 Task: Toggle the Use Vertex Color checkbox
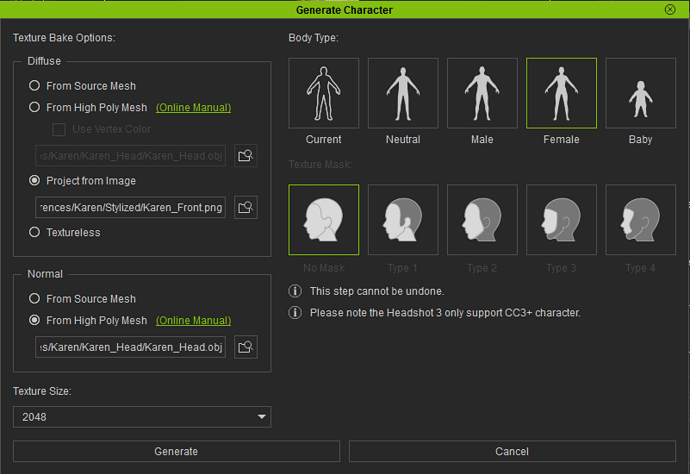tap(59, 129)
